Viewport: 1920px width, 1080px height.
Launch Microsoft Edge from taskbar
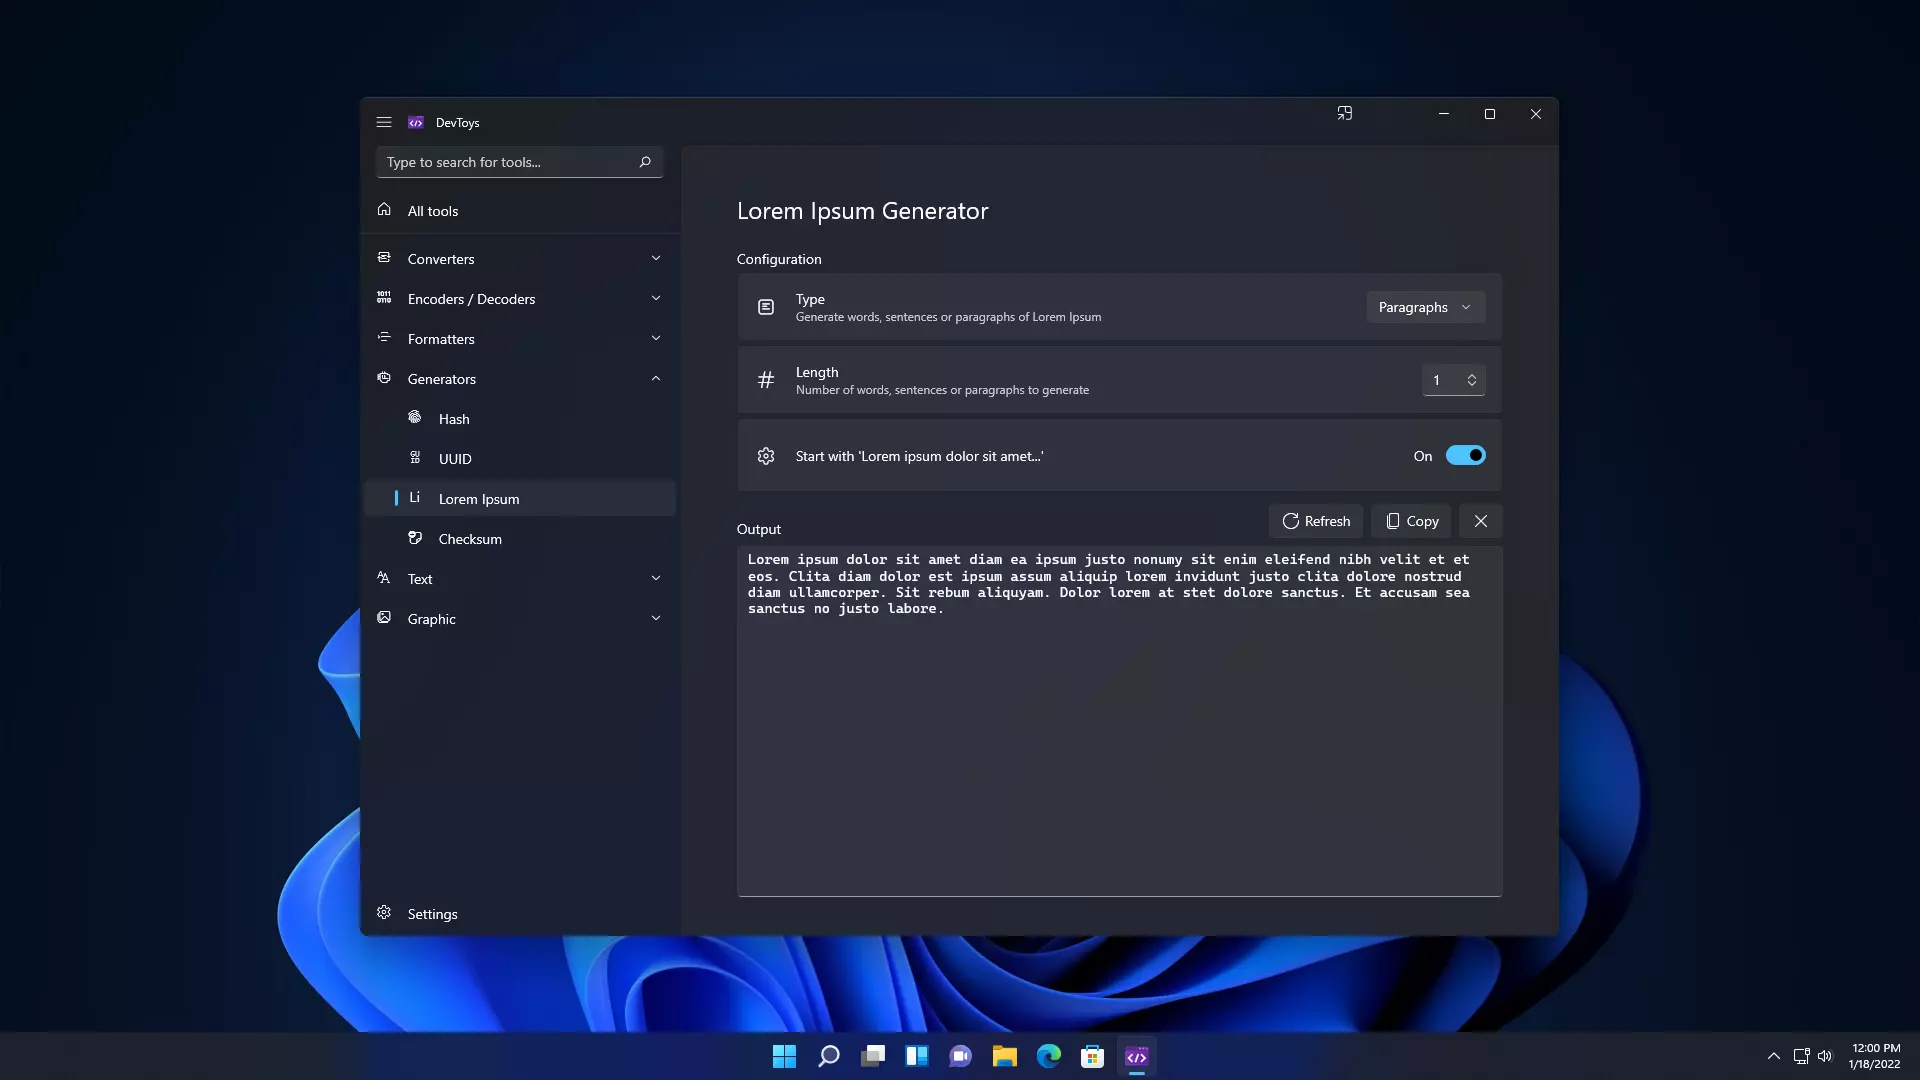(1049, 1056)
